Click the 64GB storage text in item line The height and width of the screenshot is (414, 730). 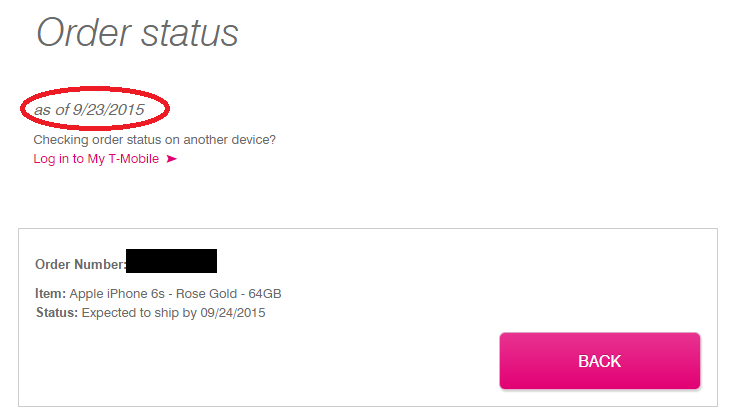point(265,294)
